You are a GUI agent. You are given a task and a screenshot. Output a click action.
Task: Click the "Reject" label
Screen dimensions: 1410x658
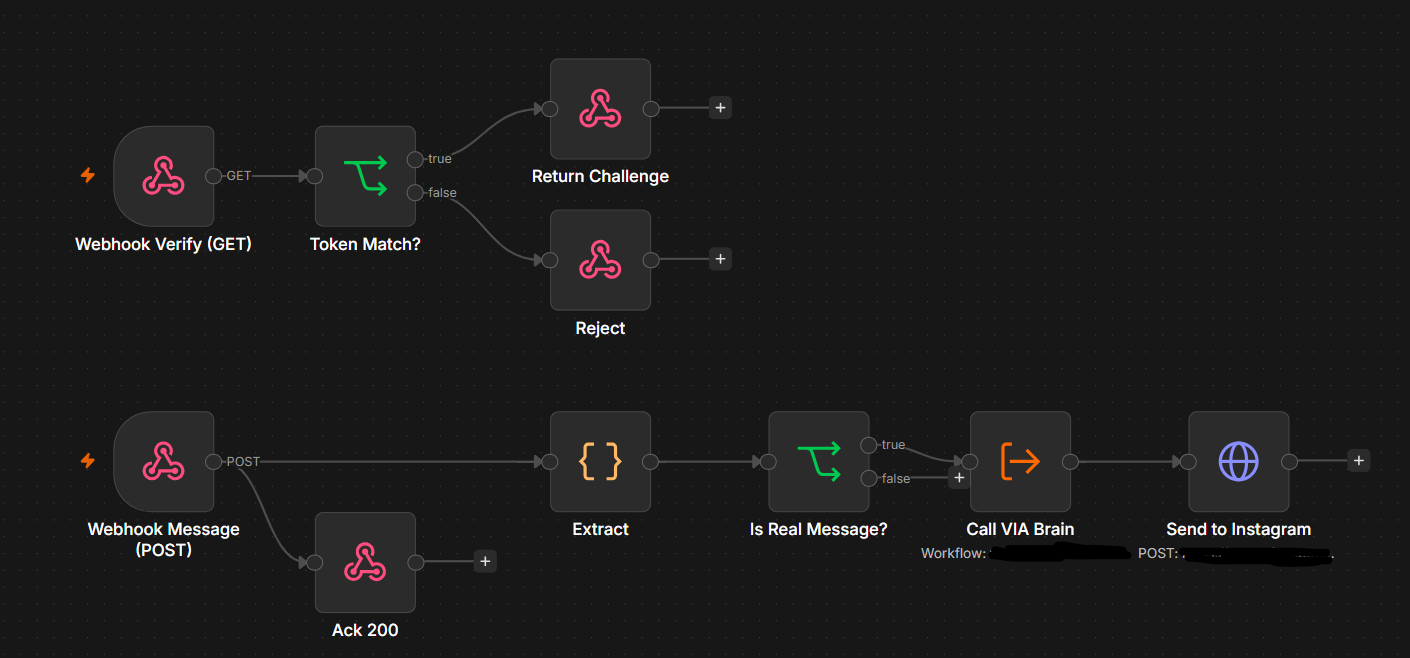pos(600,328)
